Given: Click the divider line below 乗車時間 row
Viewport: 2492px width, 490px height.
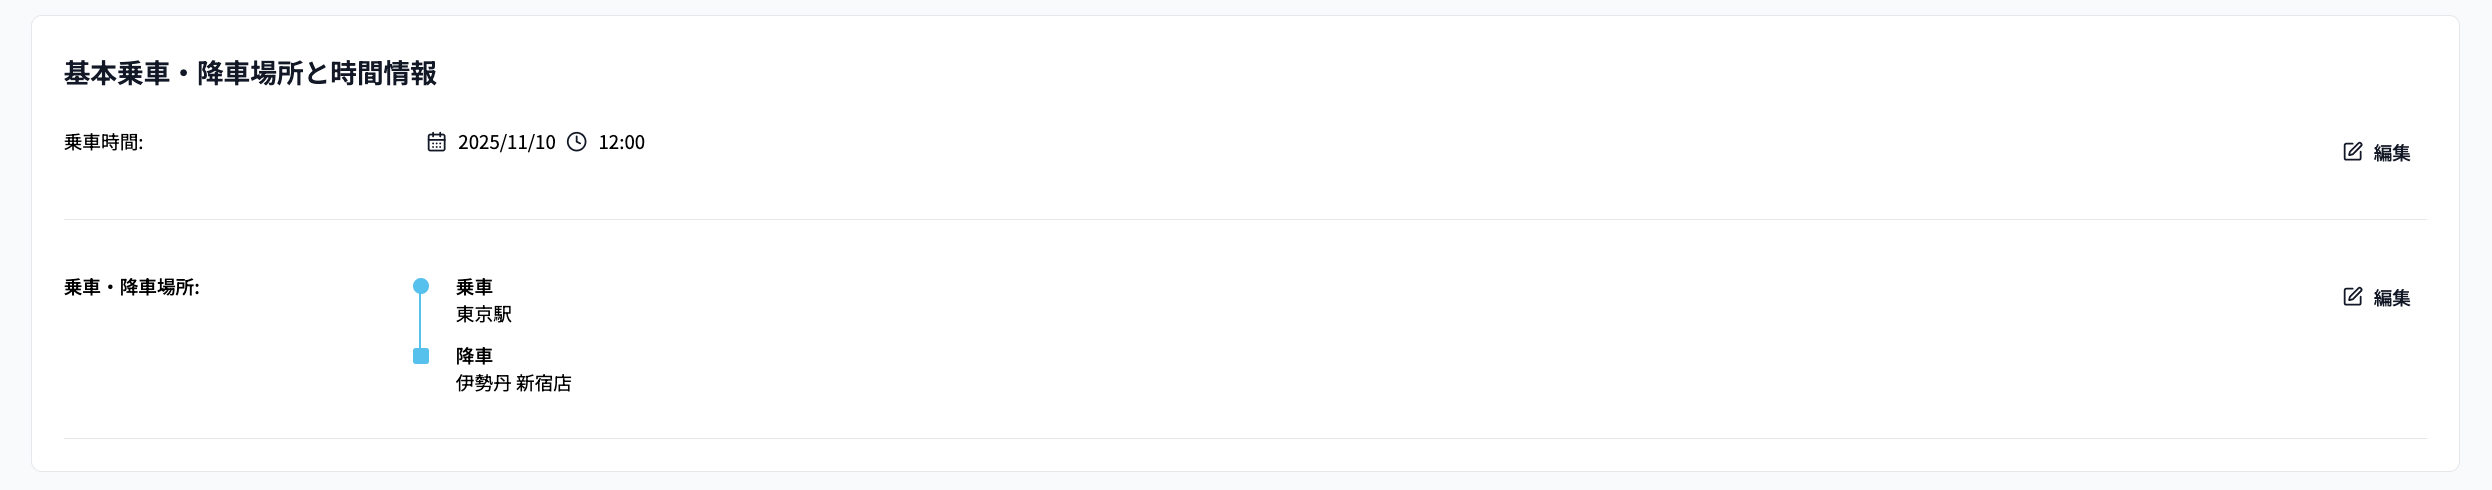Looking at the screenshot, I should click(1245, 219).
